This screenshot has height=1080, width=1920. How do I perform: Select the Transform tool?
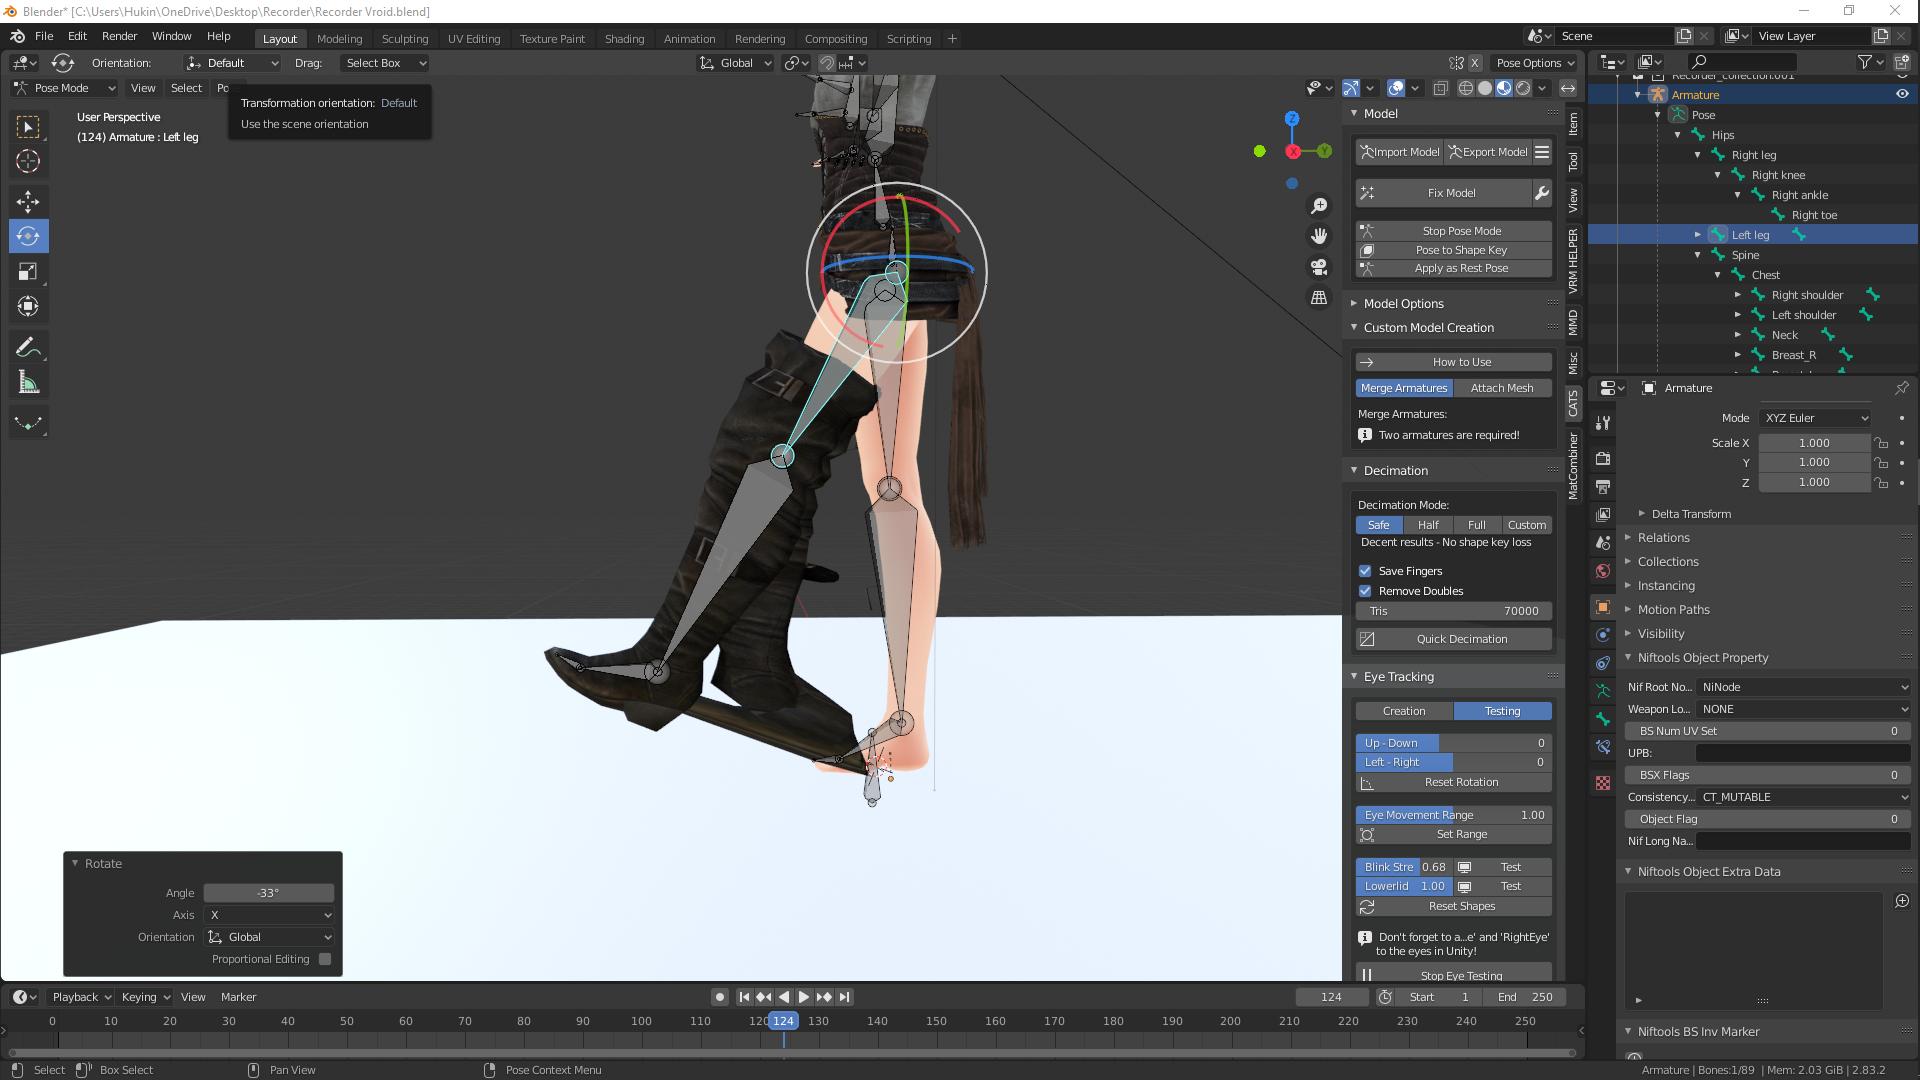(x=28, y=306)
